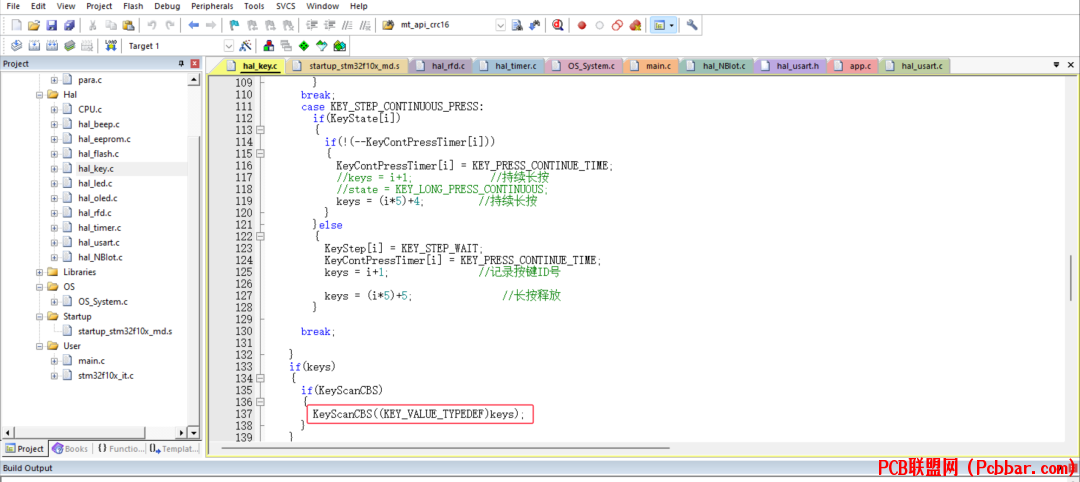Open the Peripherals menu

coord(213,6)
